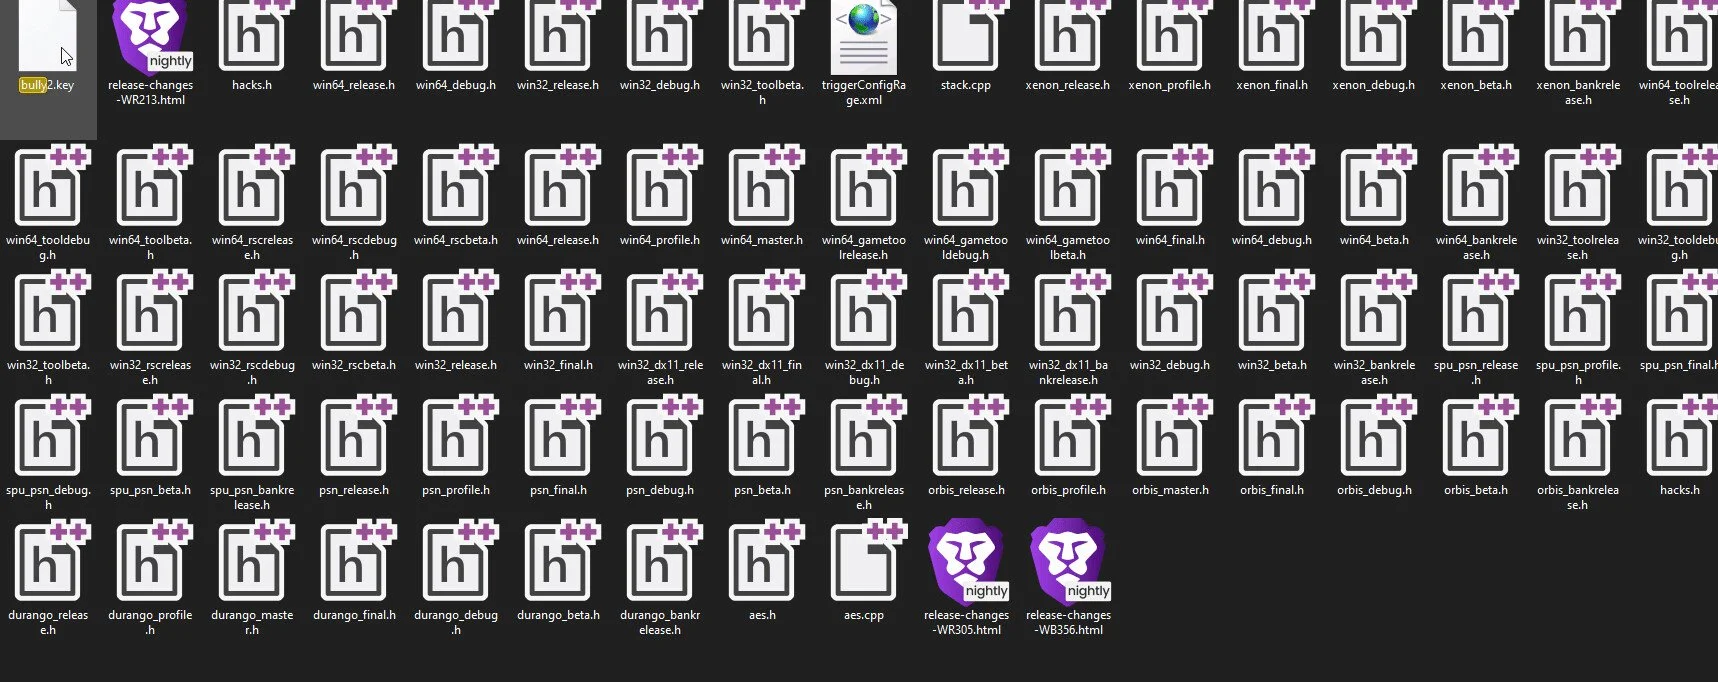The image size is (1718, 682).
Task: Open the release-changes-WR305.html file
Action: click(966, 565)
